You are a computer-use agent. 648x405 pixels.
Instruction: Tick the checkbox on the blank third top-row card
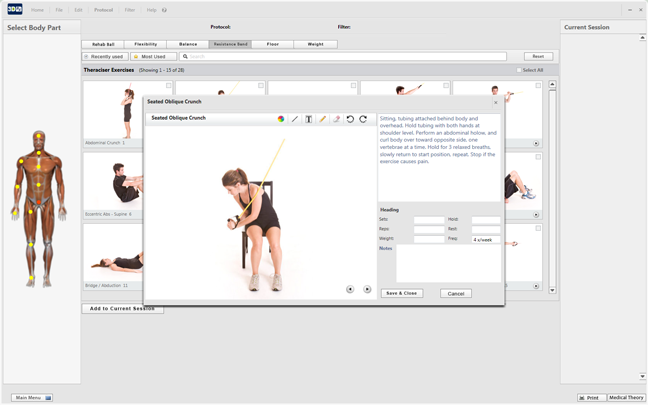point(353,86)
